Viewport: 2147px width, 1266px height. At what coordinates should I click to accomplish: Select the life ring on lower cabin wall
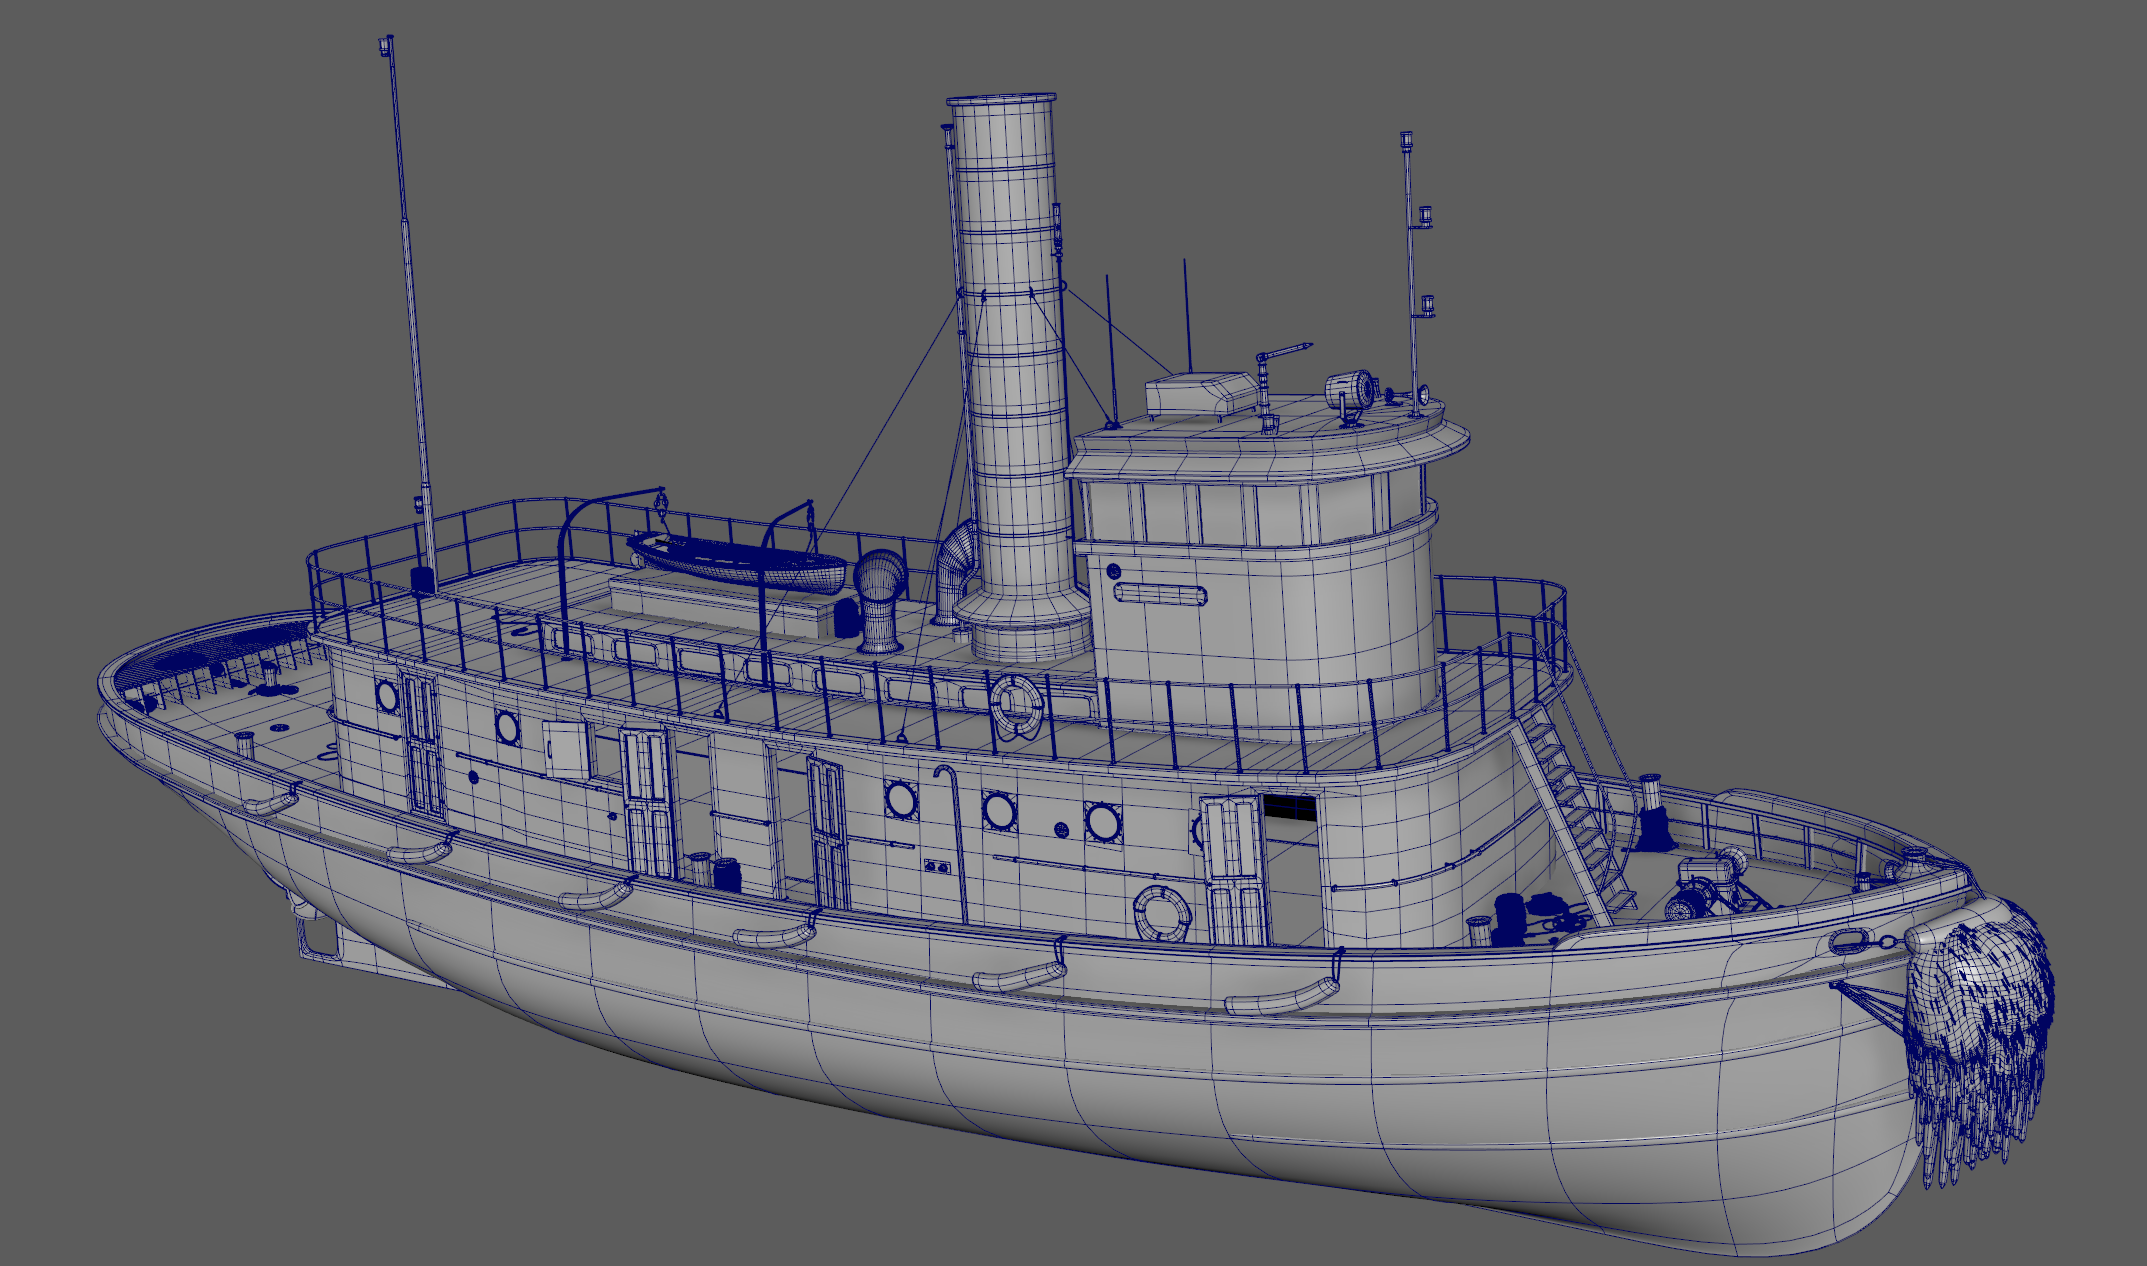[x=1162, y=912]
